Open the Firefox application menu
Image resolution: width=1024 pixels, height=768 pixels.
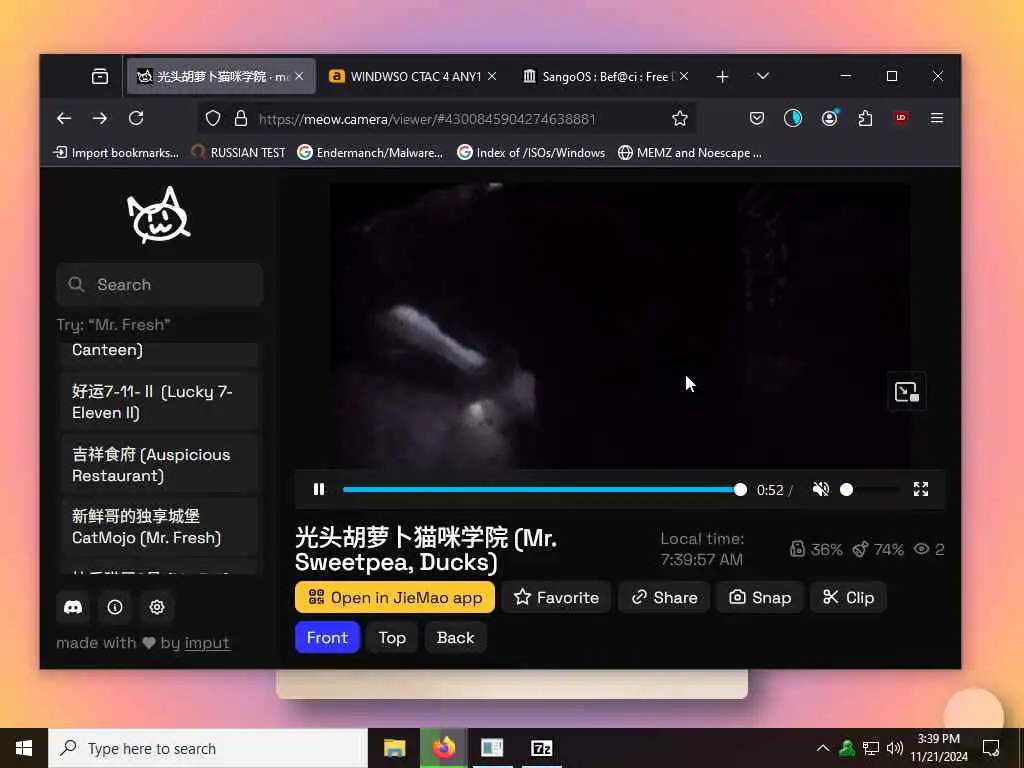tap(937, 118)
